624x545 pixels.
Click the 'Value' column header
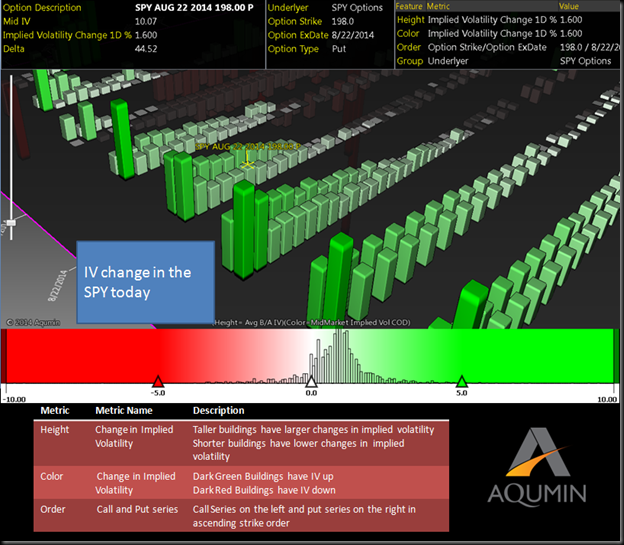point(569,6)
